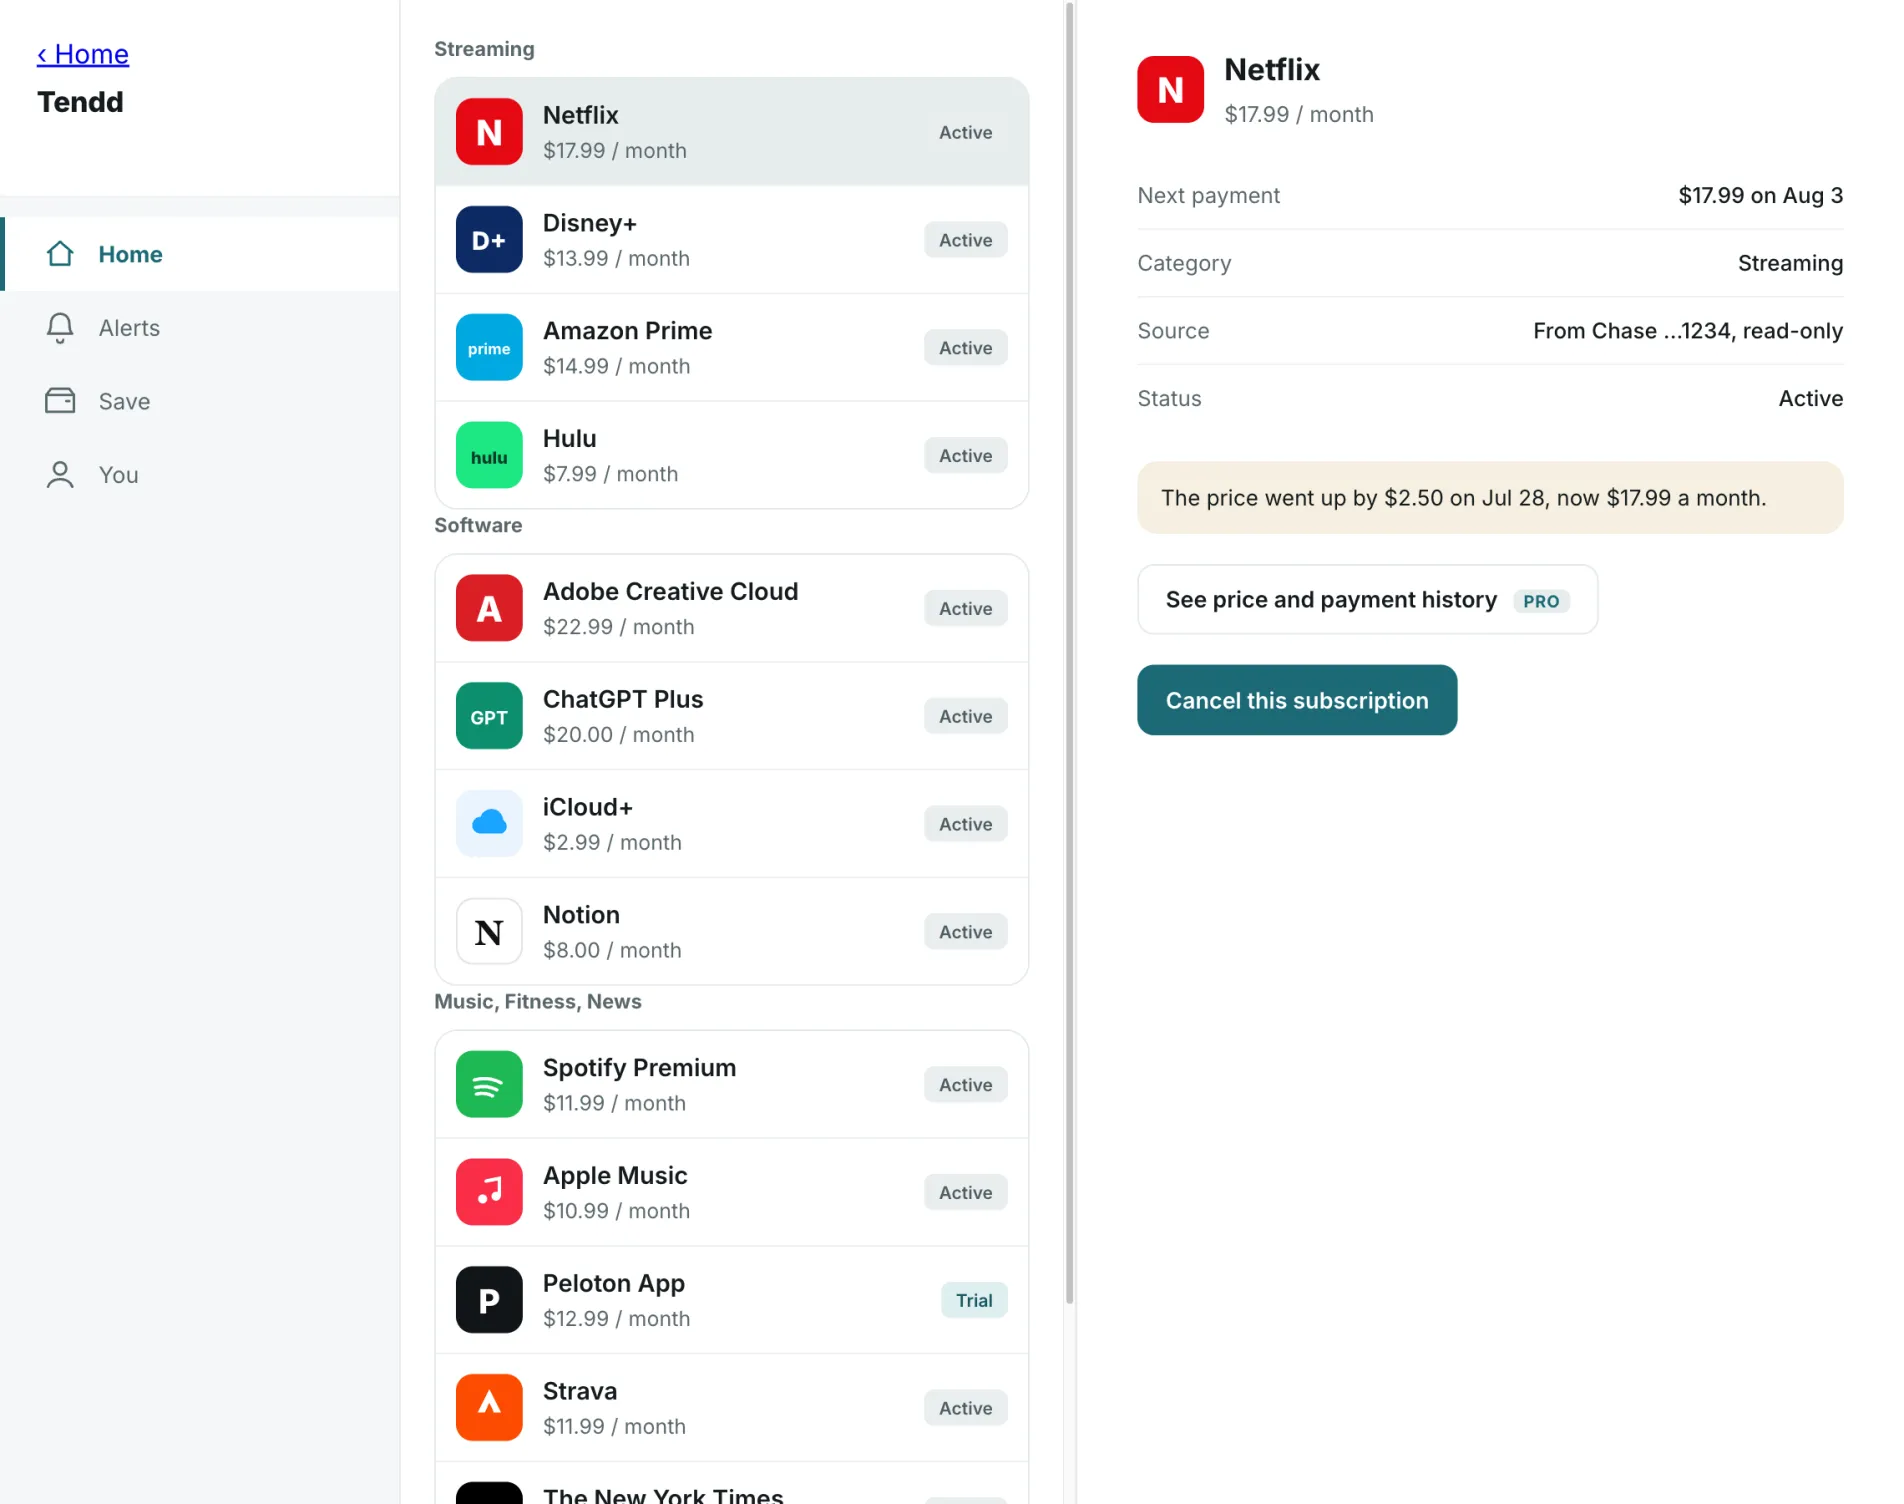1904x1504 pixels.
Task: Select the Peloton App subscription name
Action: click(613, 1284)
